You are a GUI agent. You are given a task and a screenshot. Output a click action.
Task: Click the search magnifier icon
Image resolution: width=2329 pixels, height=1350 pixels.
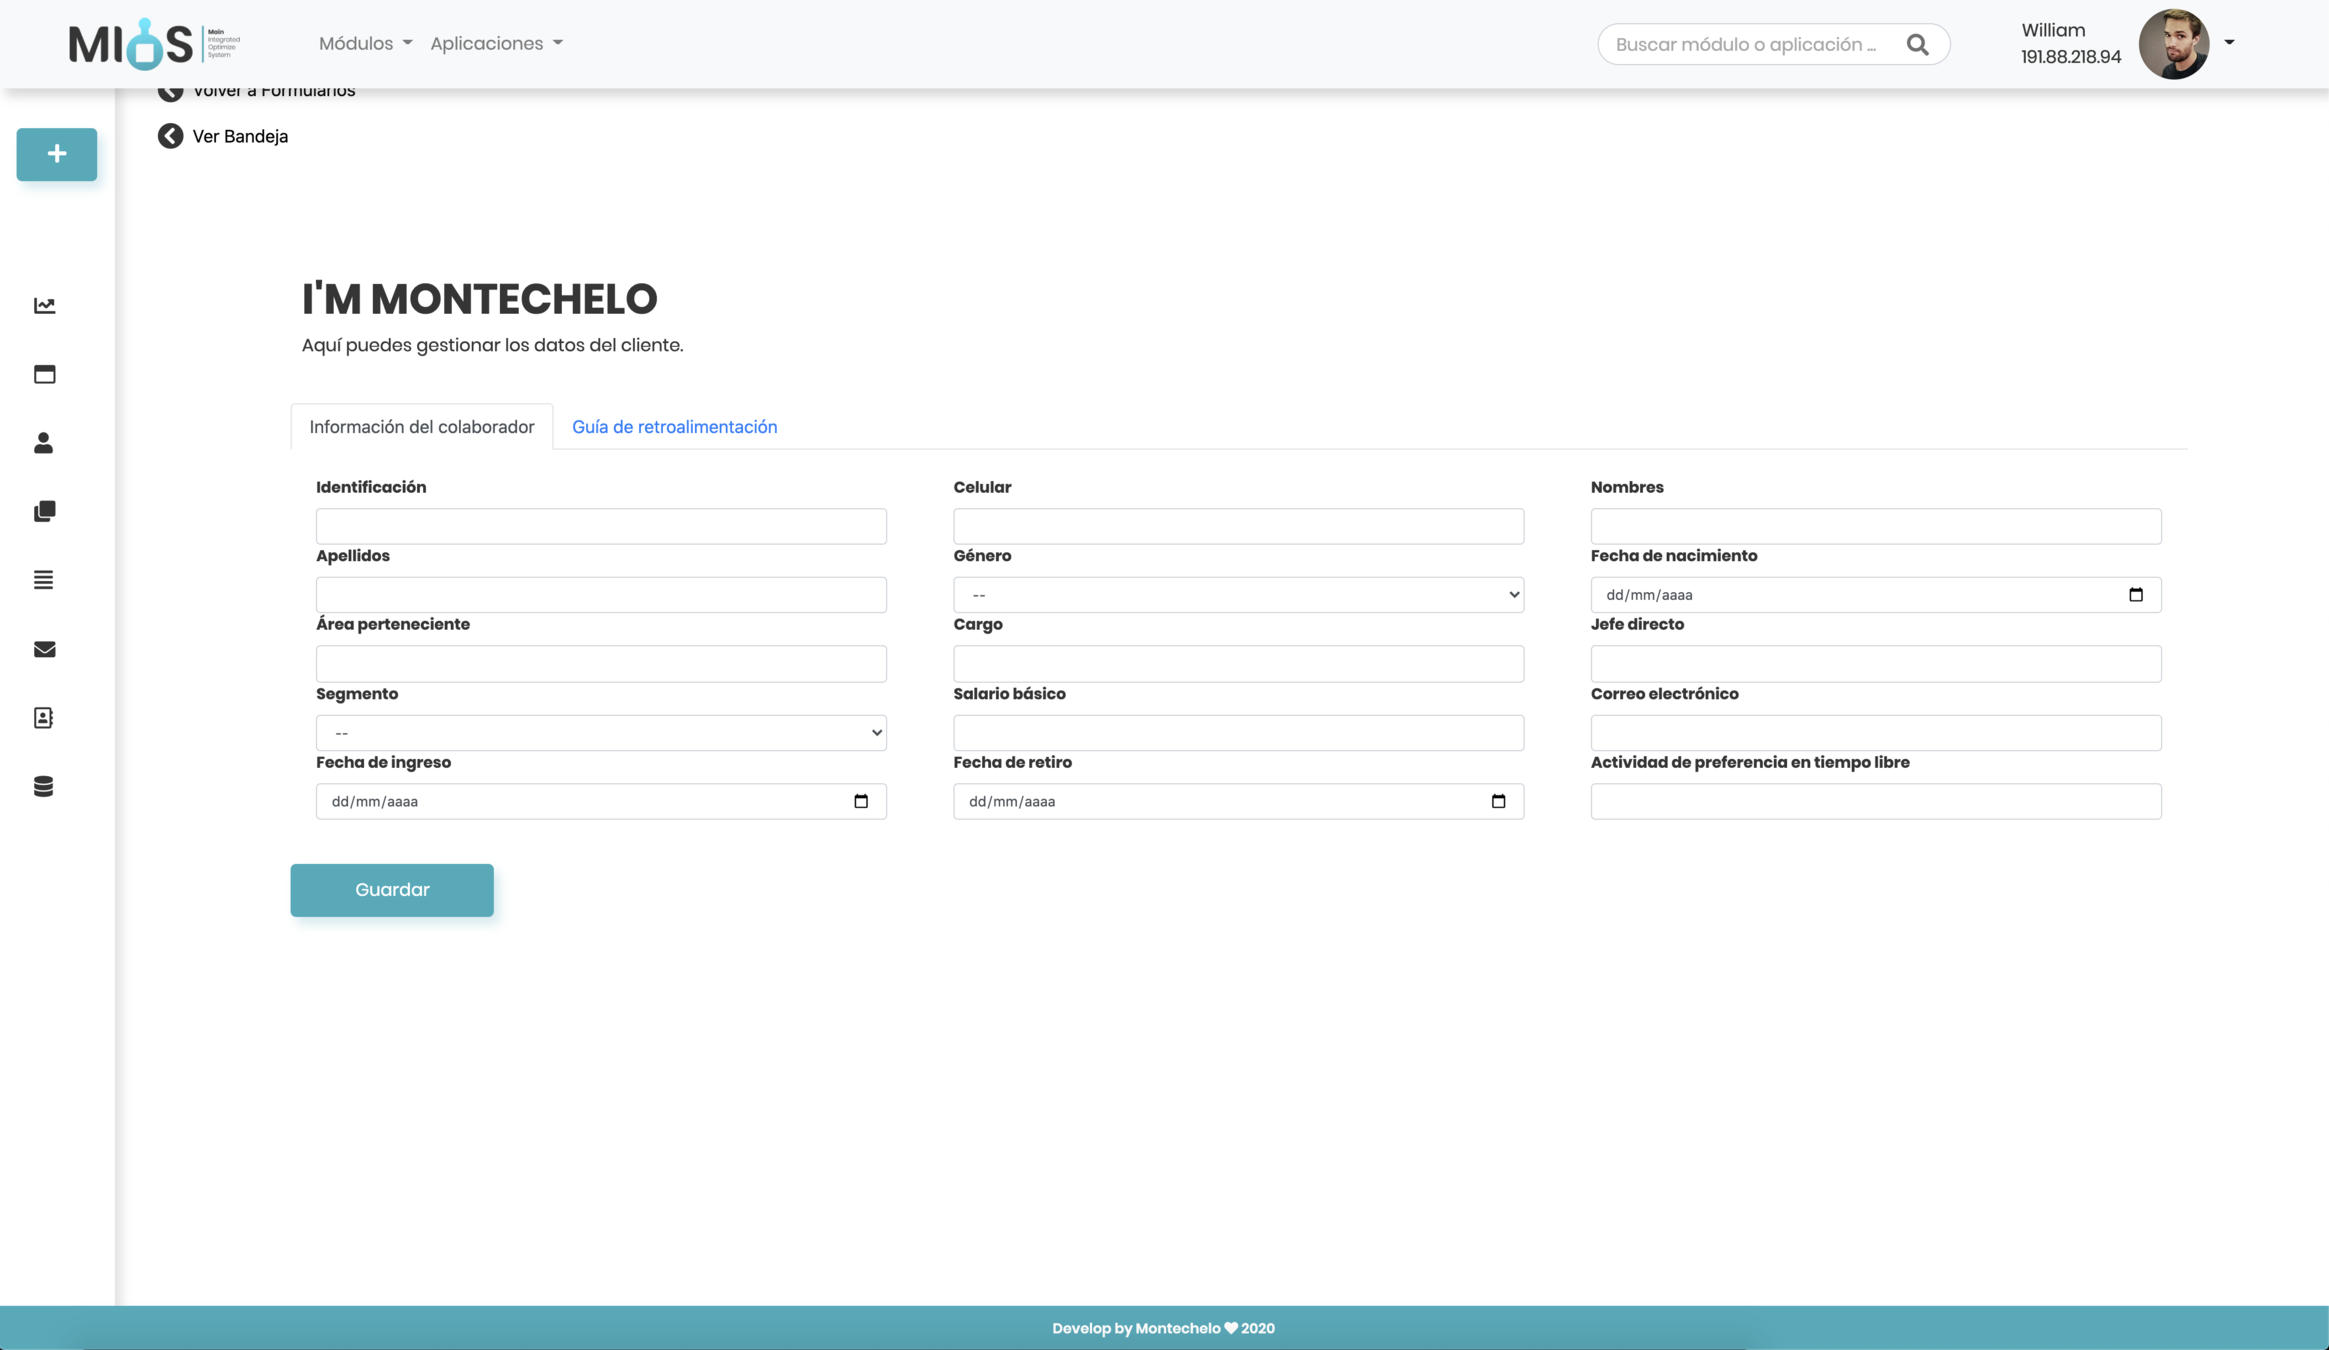click(1917, 44)
